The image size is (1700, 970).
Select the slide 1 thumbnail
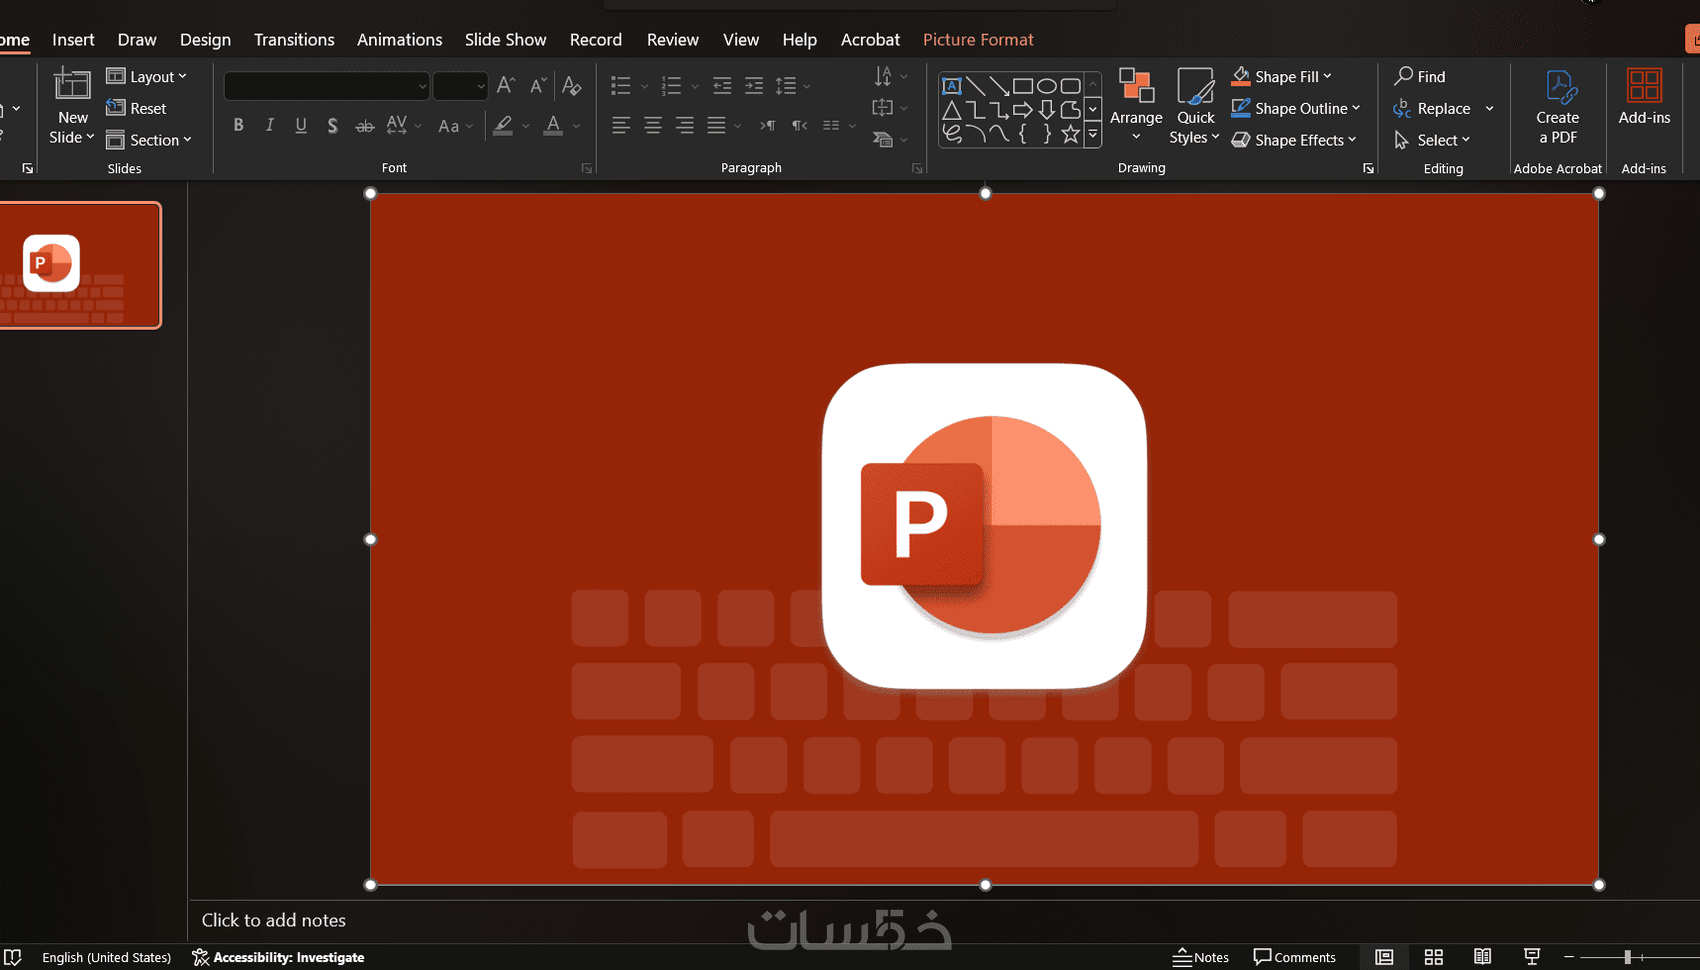point(79,266)
